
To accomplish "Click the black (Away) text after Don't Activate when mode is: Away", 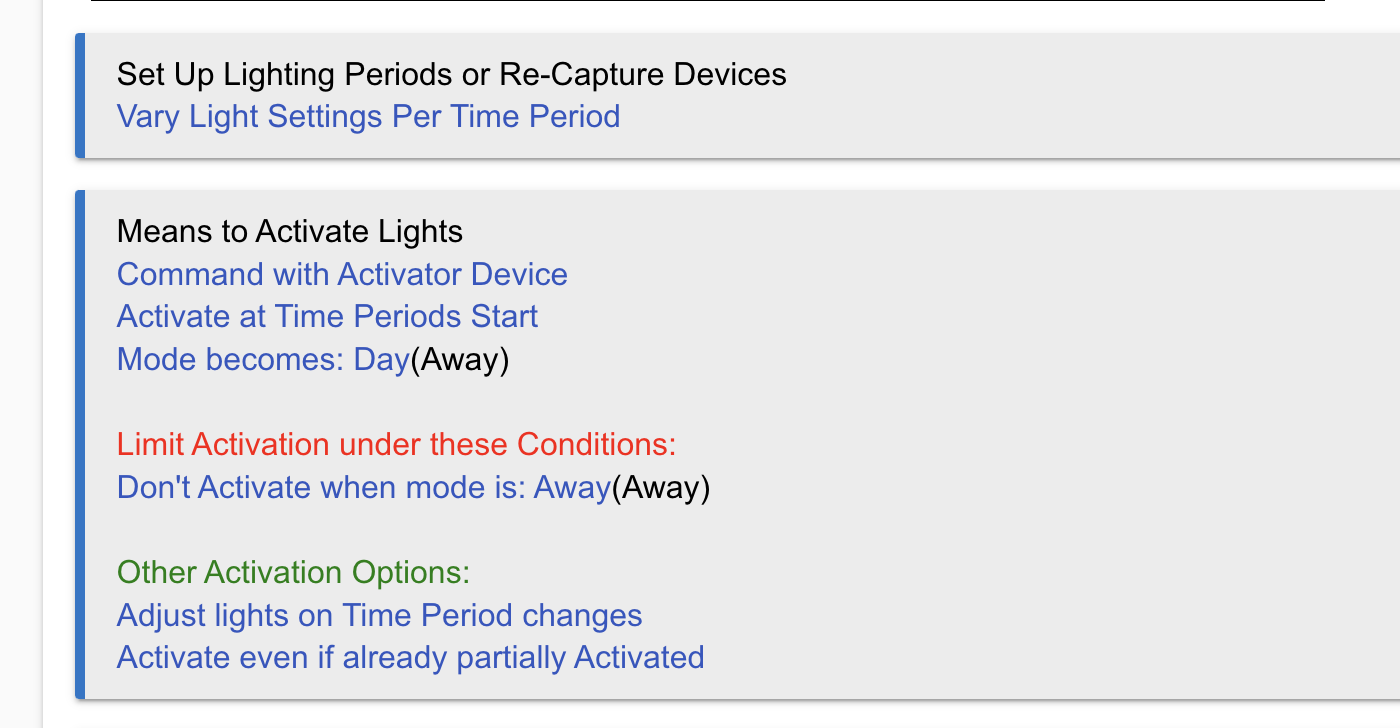I will point(661,487).
